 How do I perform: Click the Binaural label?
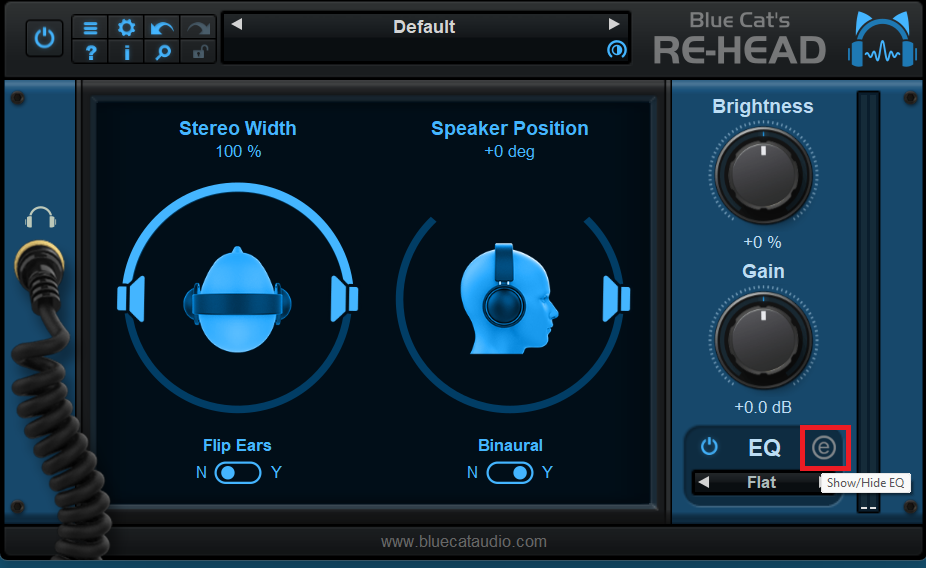pyautogui.click(x=510, y=445)
